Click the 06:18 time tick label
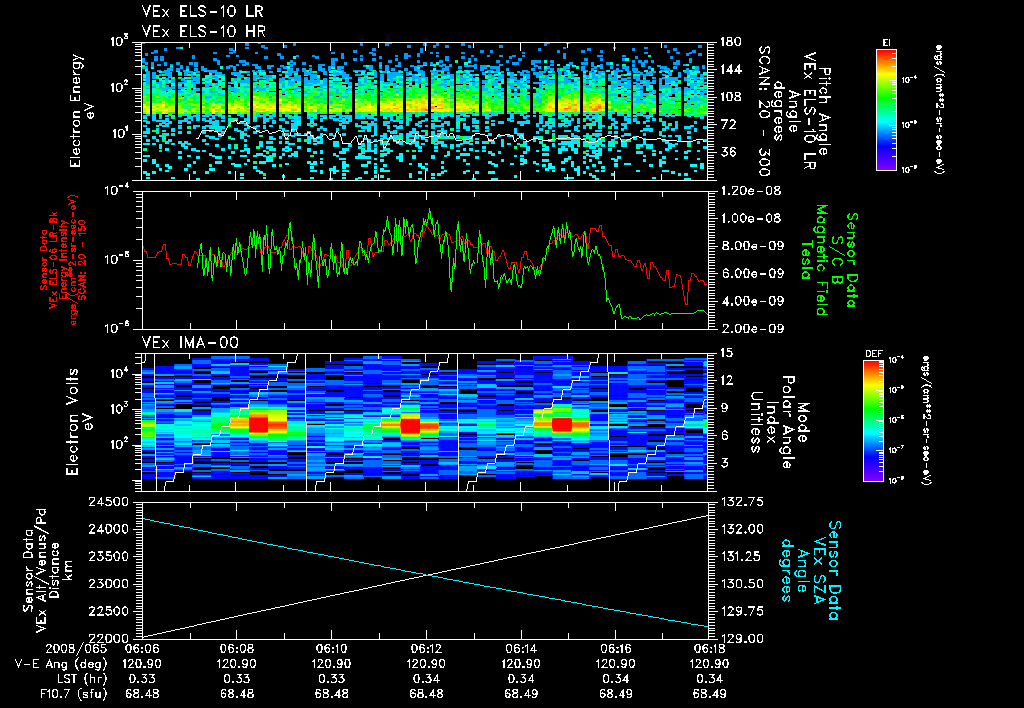Viewport: 1024px width, 708px height. coord(710,650)
